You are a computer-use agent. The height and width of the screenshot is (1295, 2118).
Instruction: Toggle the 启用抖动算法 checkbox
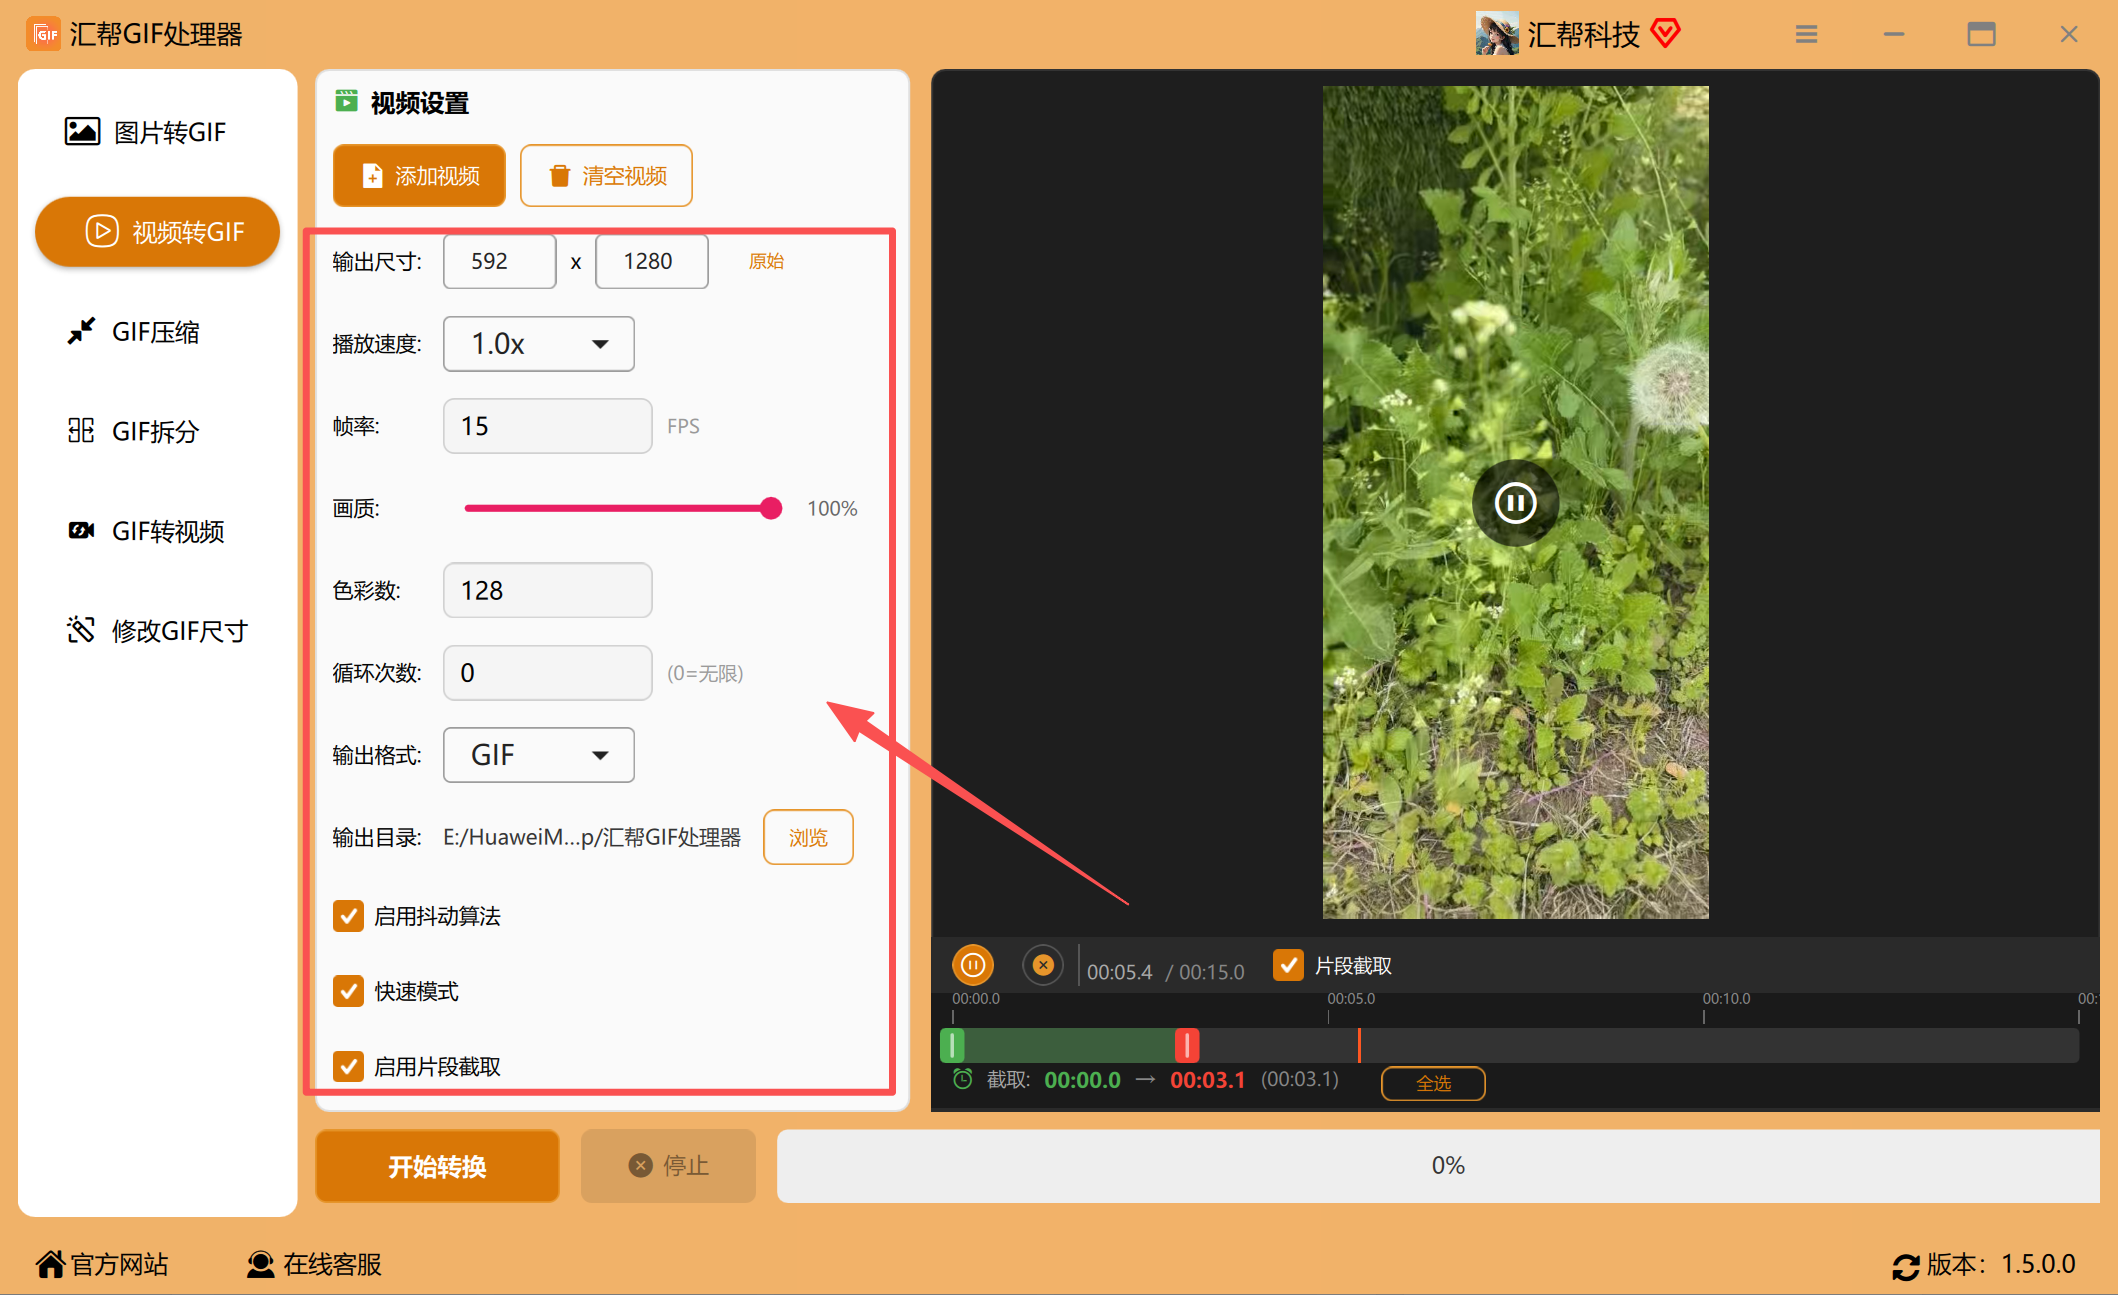point(348,916)
